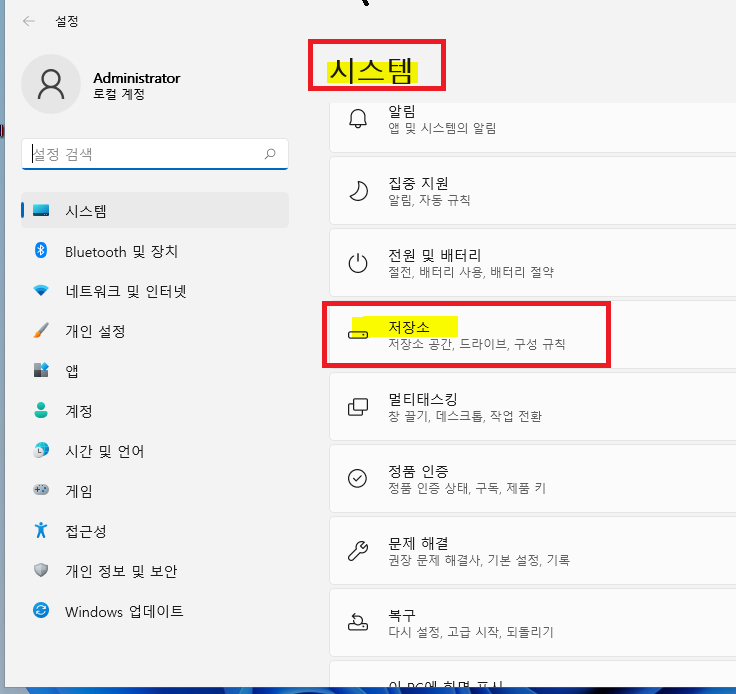Open Bluetooth 및 장치 from the sidebar
The width and height of the screenshot is (736, 694).
[x=154, y=252]
